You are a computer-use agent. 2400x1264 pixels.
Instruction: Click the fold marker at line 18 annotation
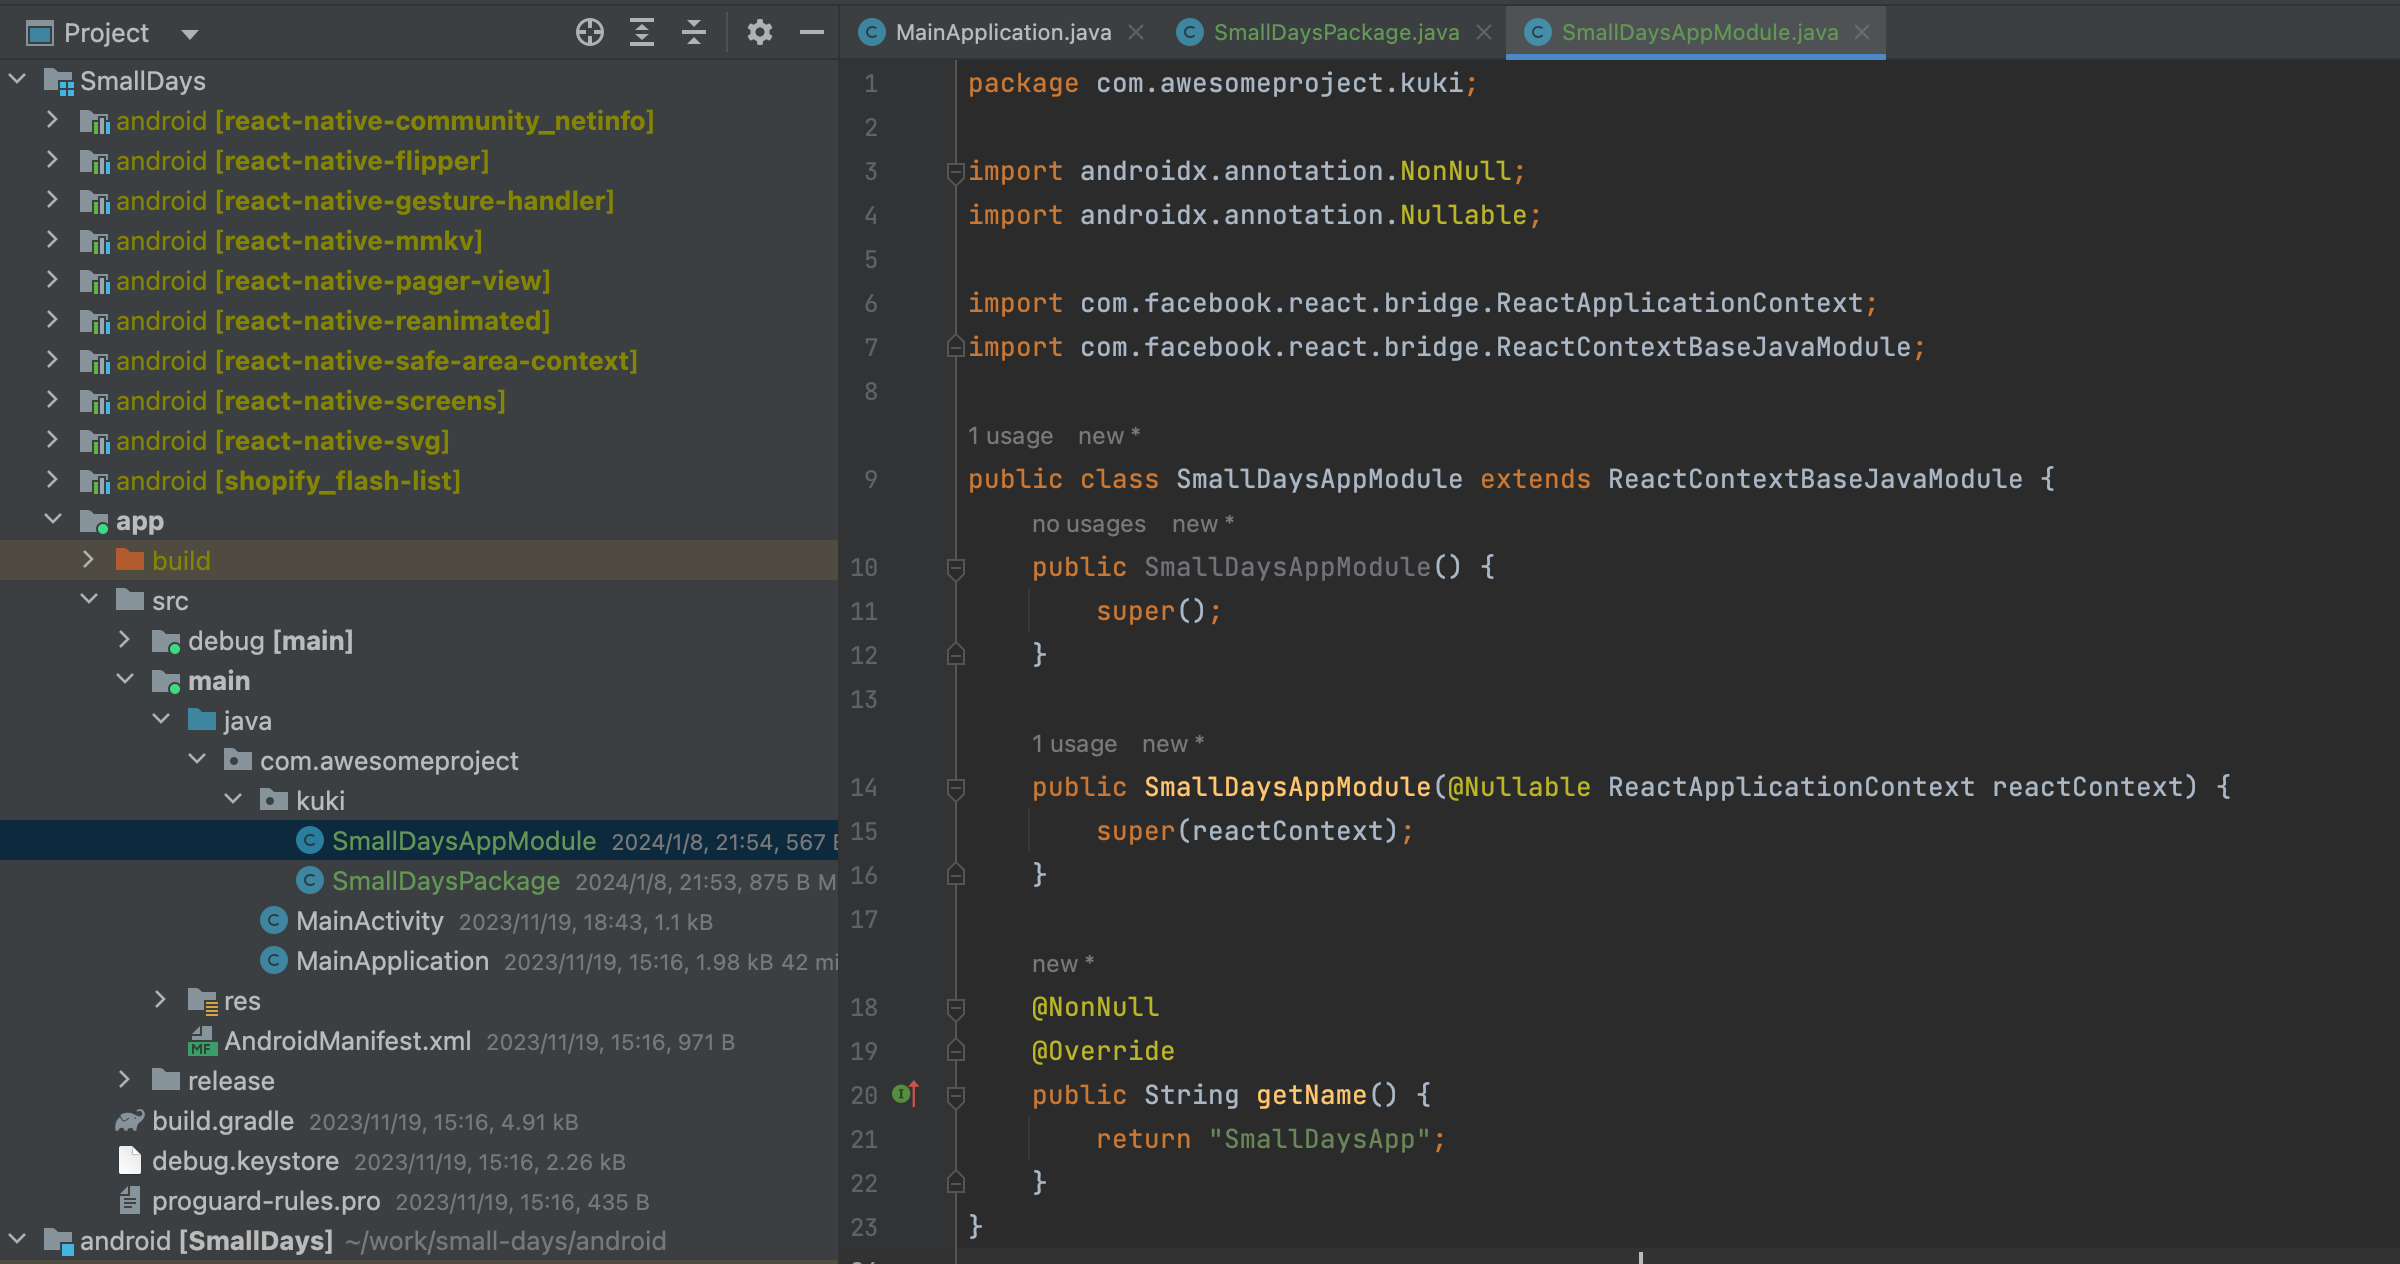(955, 1008)
